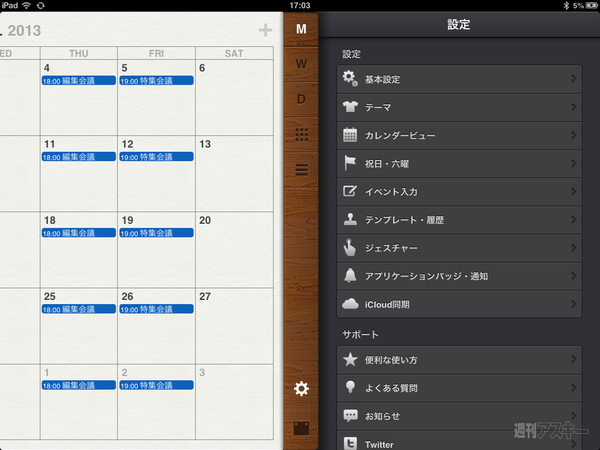Tap the 祝日・六曜 flag icon
Image resolution: width=600 pixels, height=450 pixels.
click(x=350, y=163)
